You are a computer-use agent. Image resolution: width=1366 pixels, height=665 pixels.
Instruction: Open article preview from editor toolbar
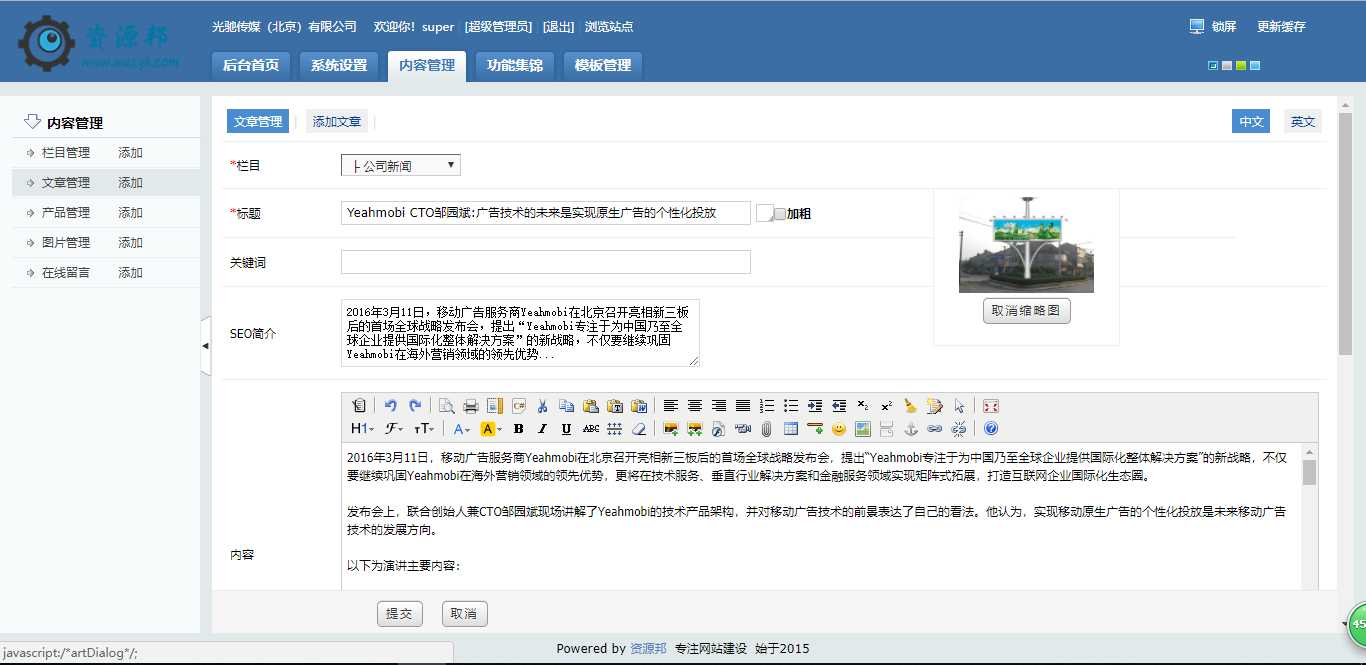446,406
